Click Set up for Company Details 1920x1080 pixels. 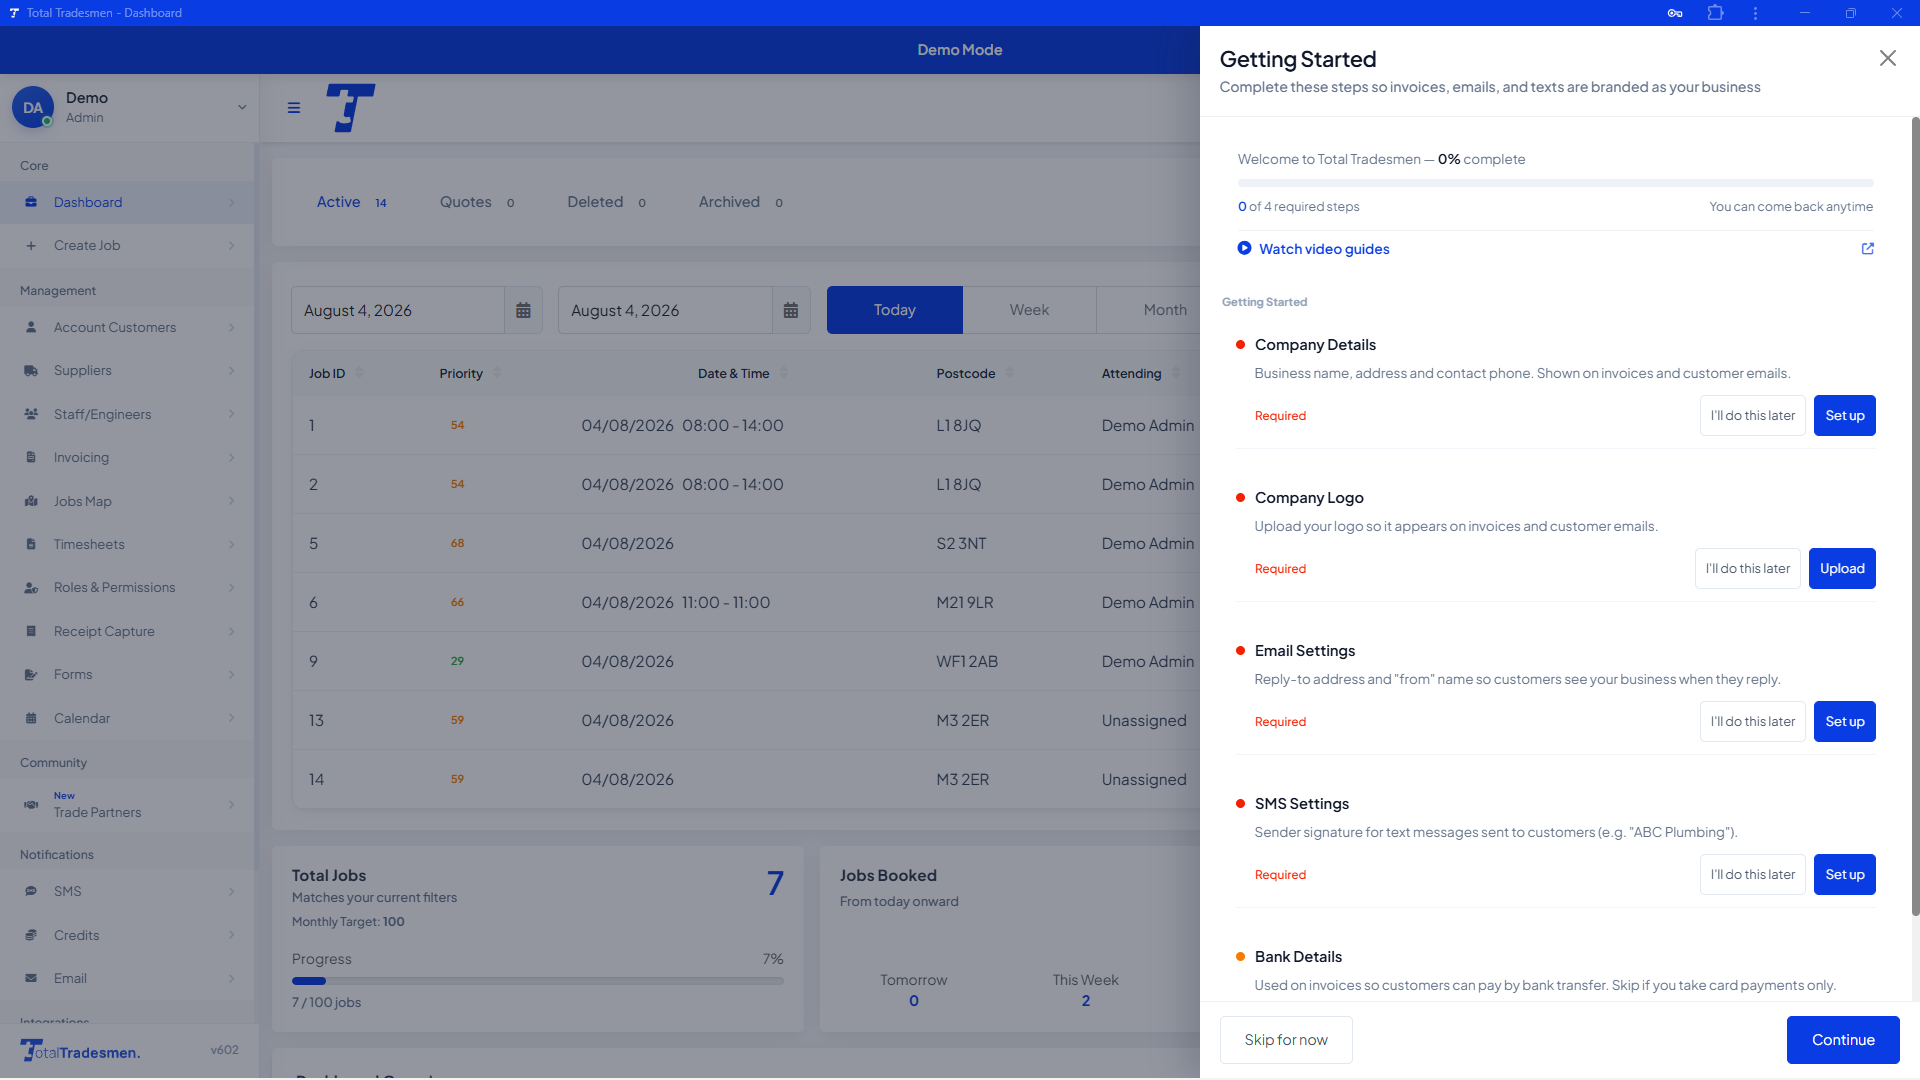(1845, 416)
